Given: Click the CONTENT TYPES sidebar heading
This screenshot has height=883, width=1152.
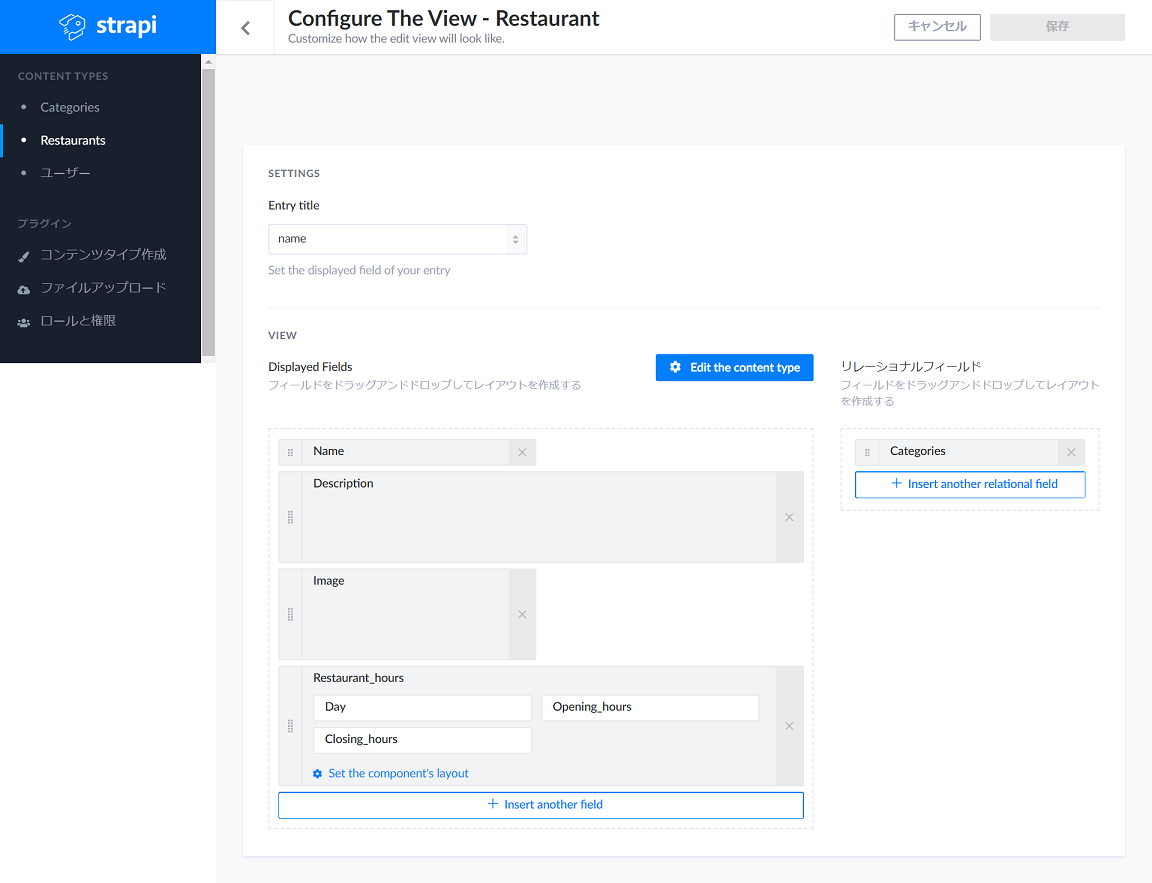Looking at the screenshot, I should [63, 76].
